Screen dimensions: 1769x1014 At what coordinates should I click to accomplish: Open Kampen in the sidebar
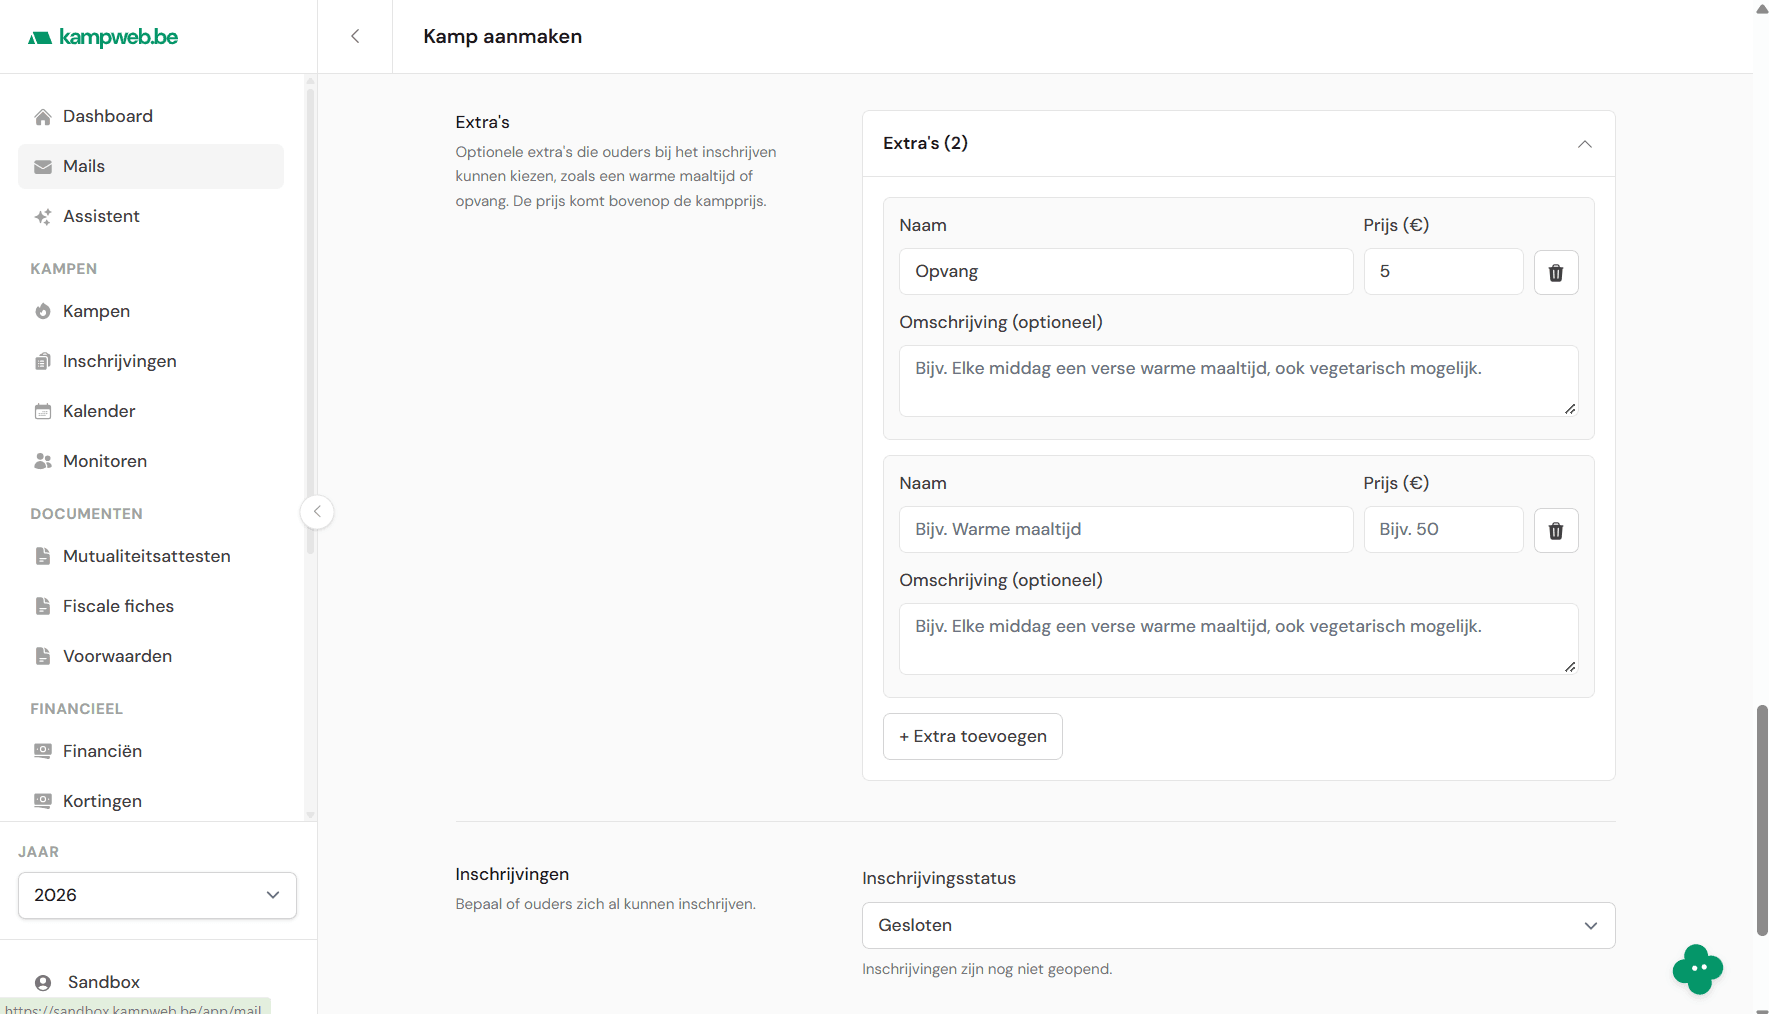pos(151,311)
